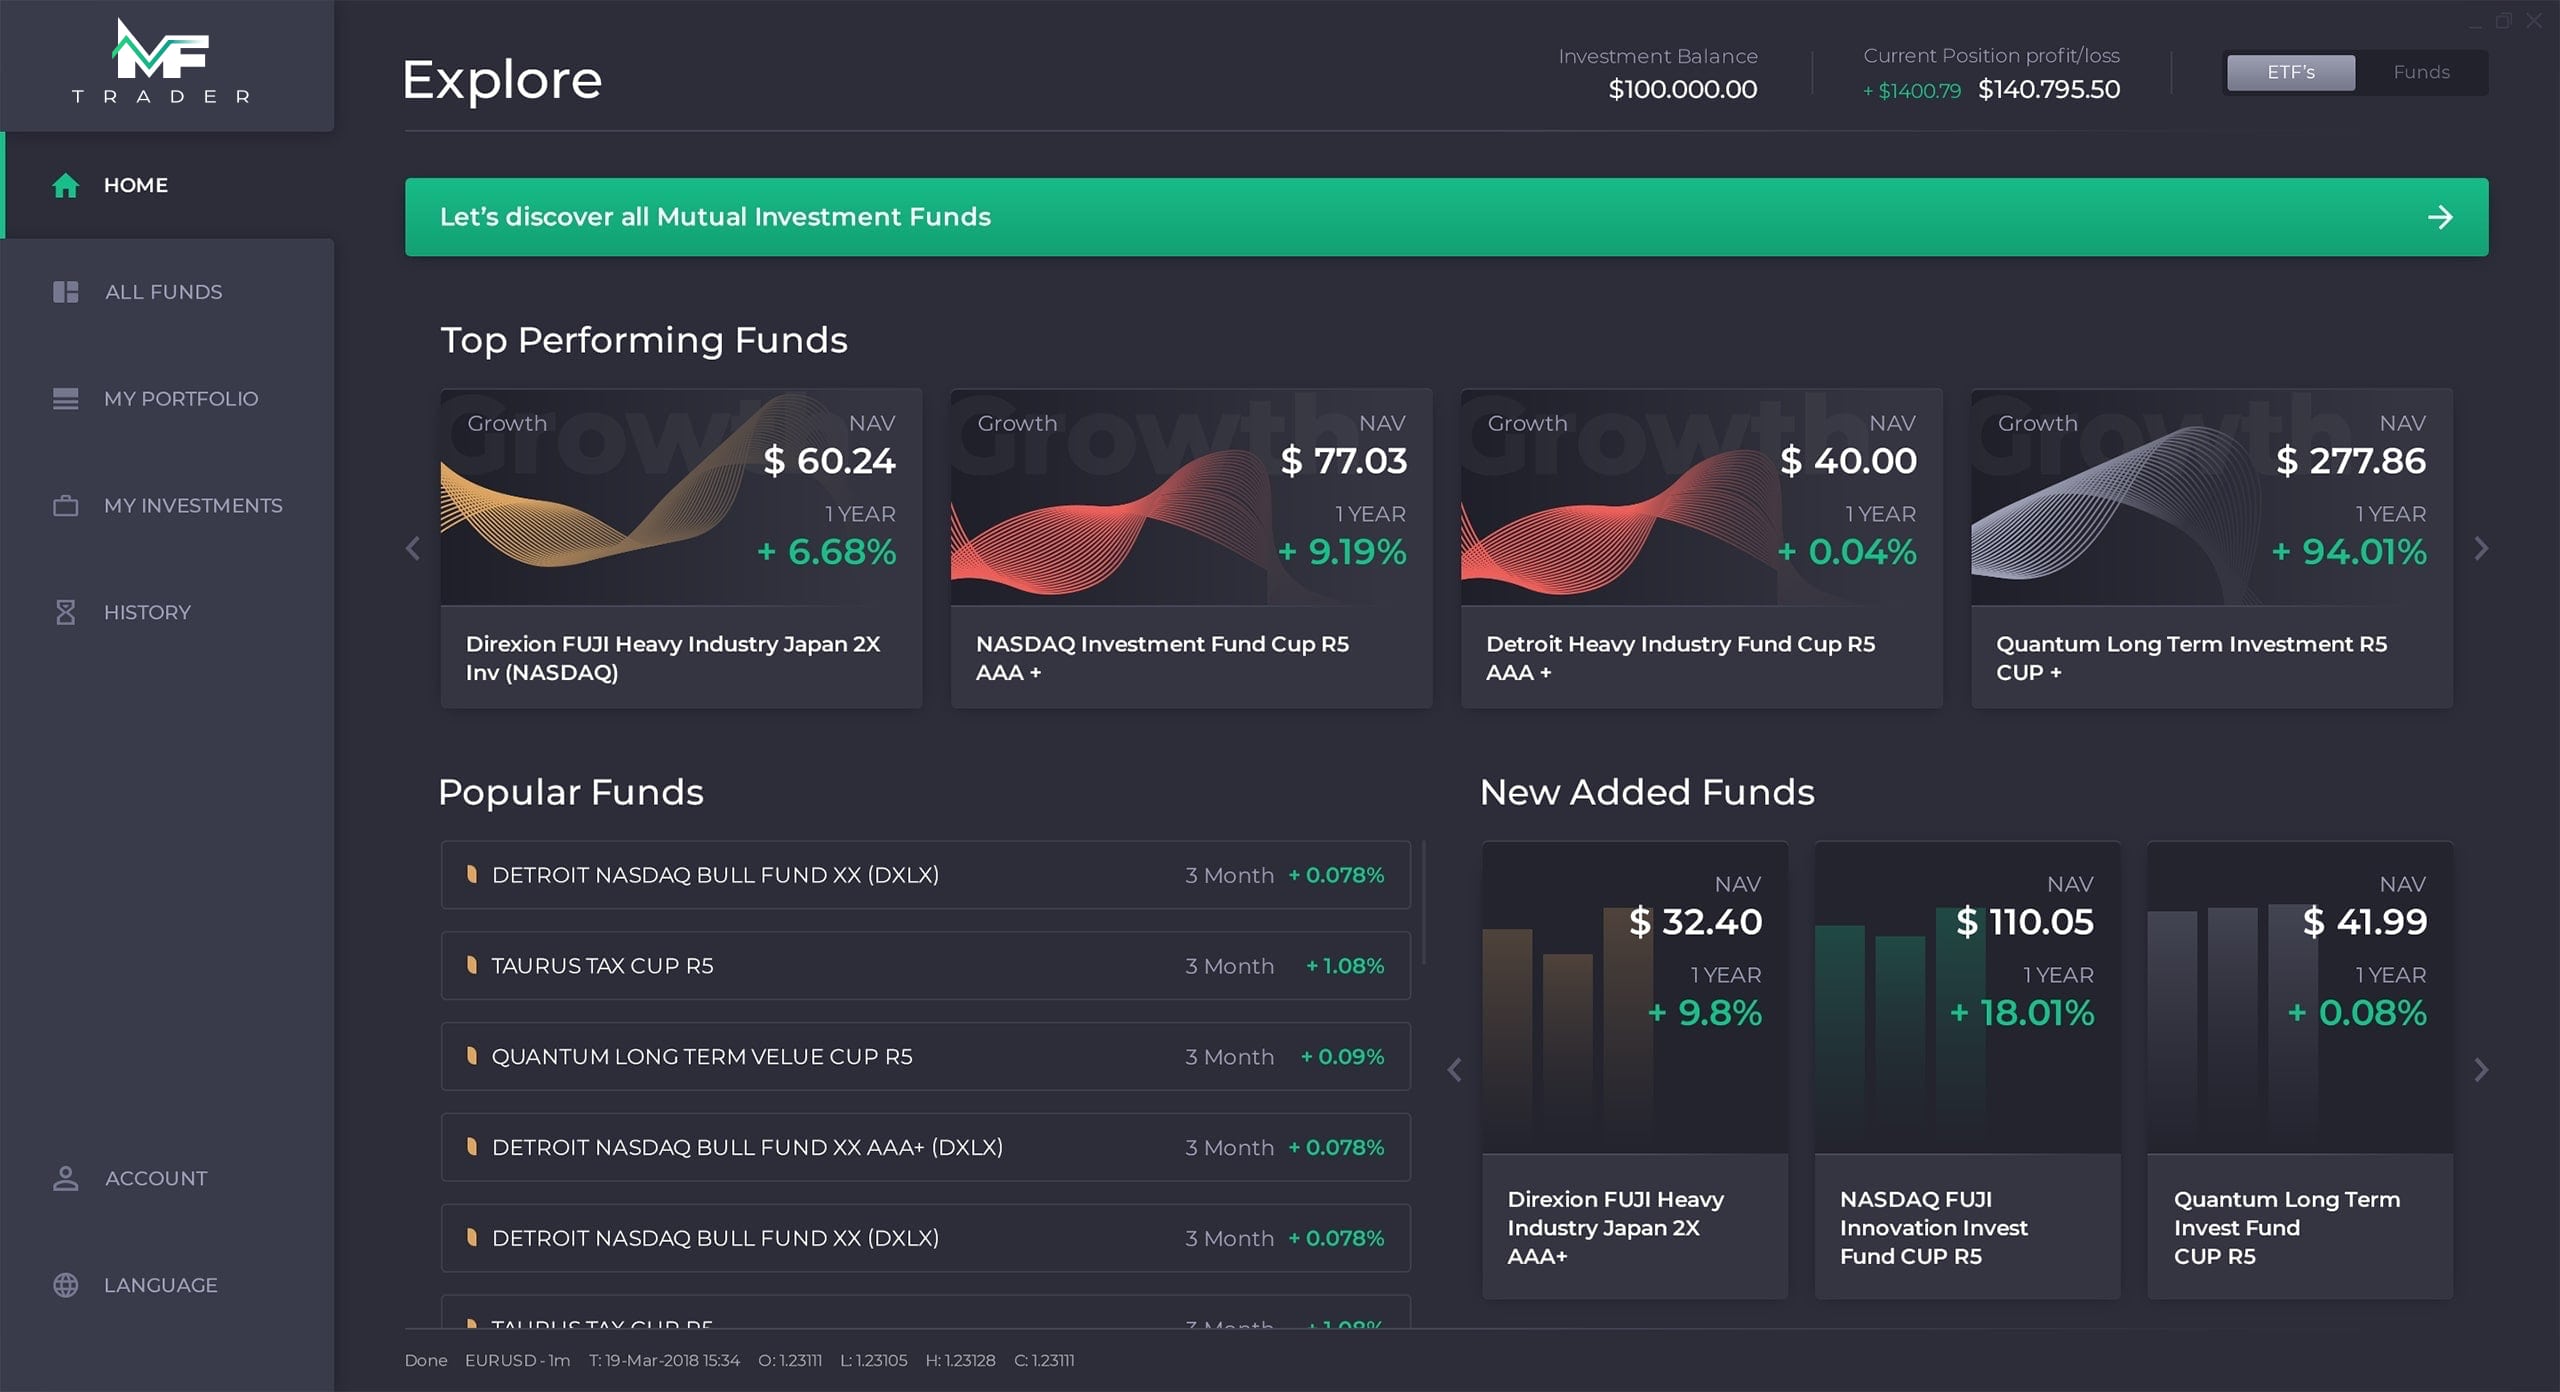Click the History hourglass icon
The height and width of the screenshot is (1392, 2560).
(x=65, y=612)
